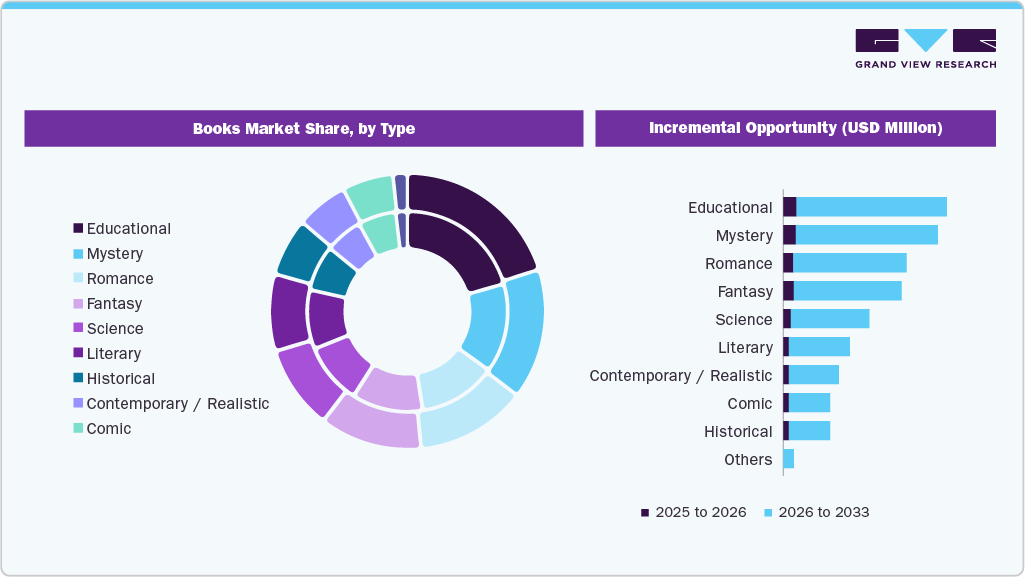Select the Books Market Share header

point(304,128)
